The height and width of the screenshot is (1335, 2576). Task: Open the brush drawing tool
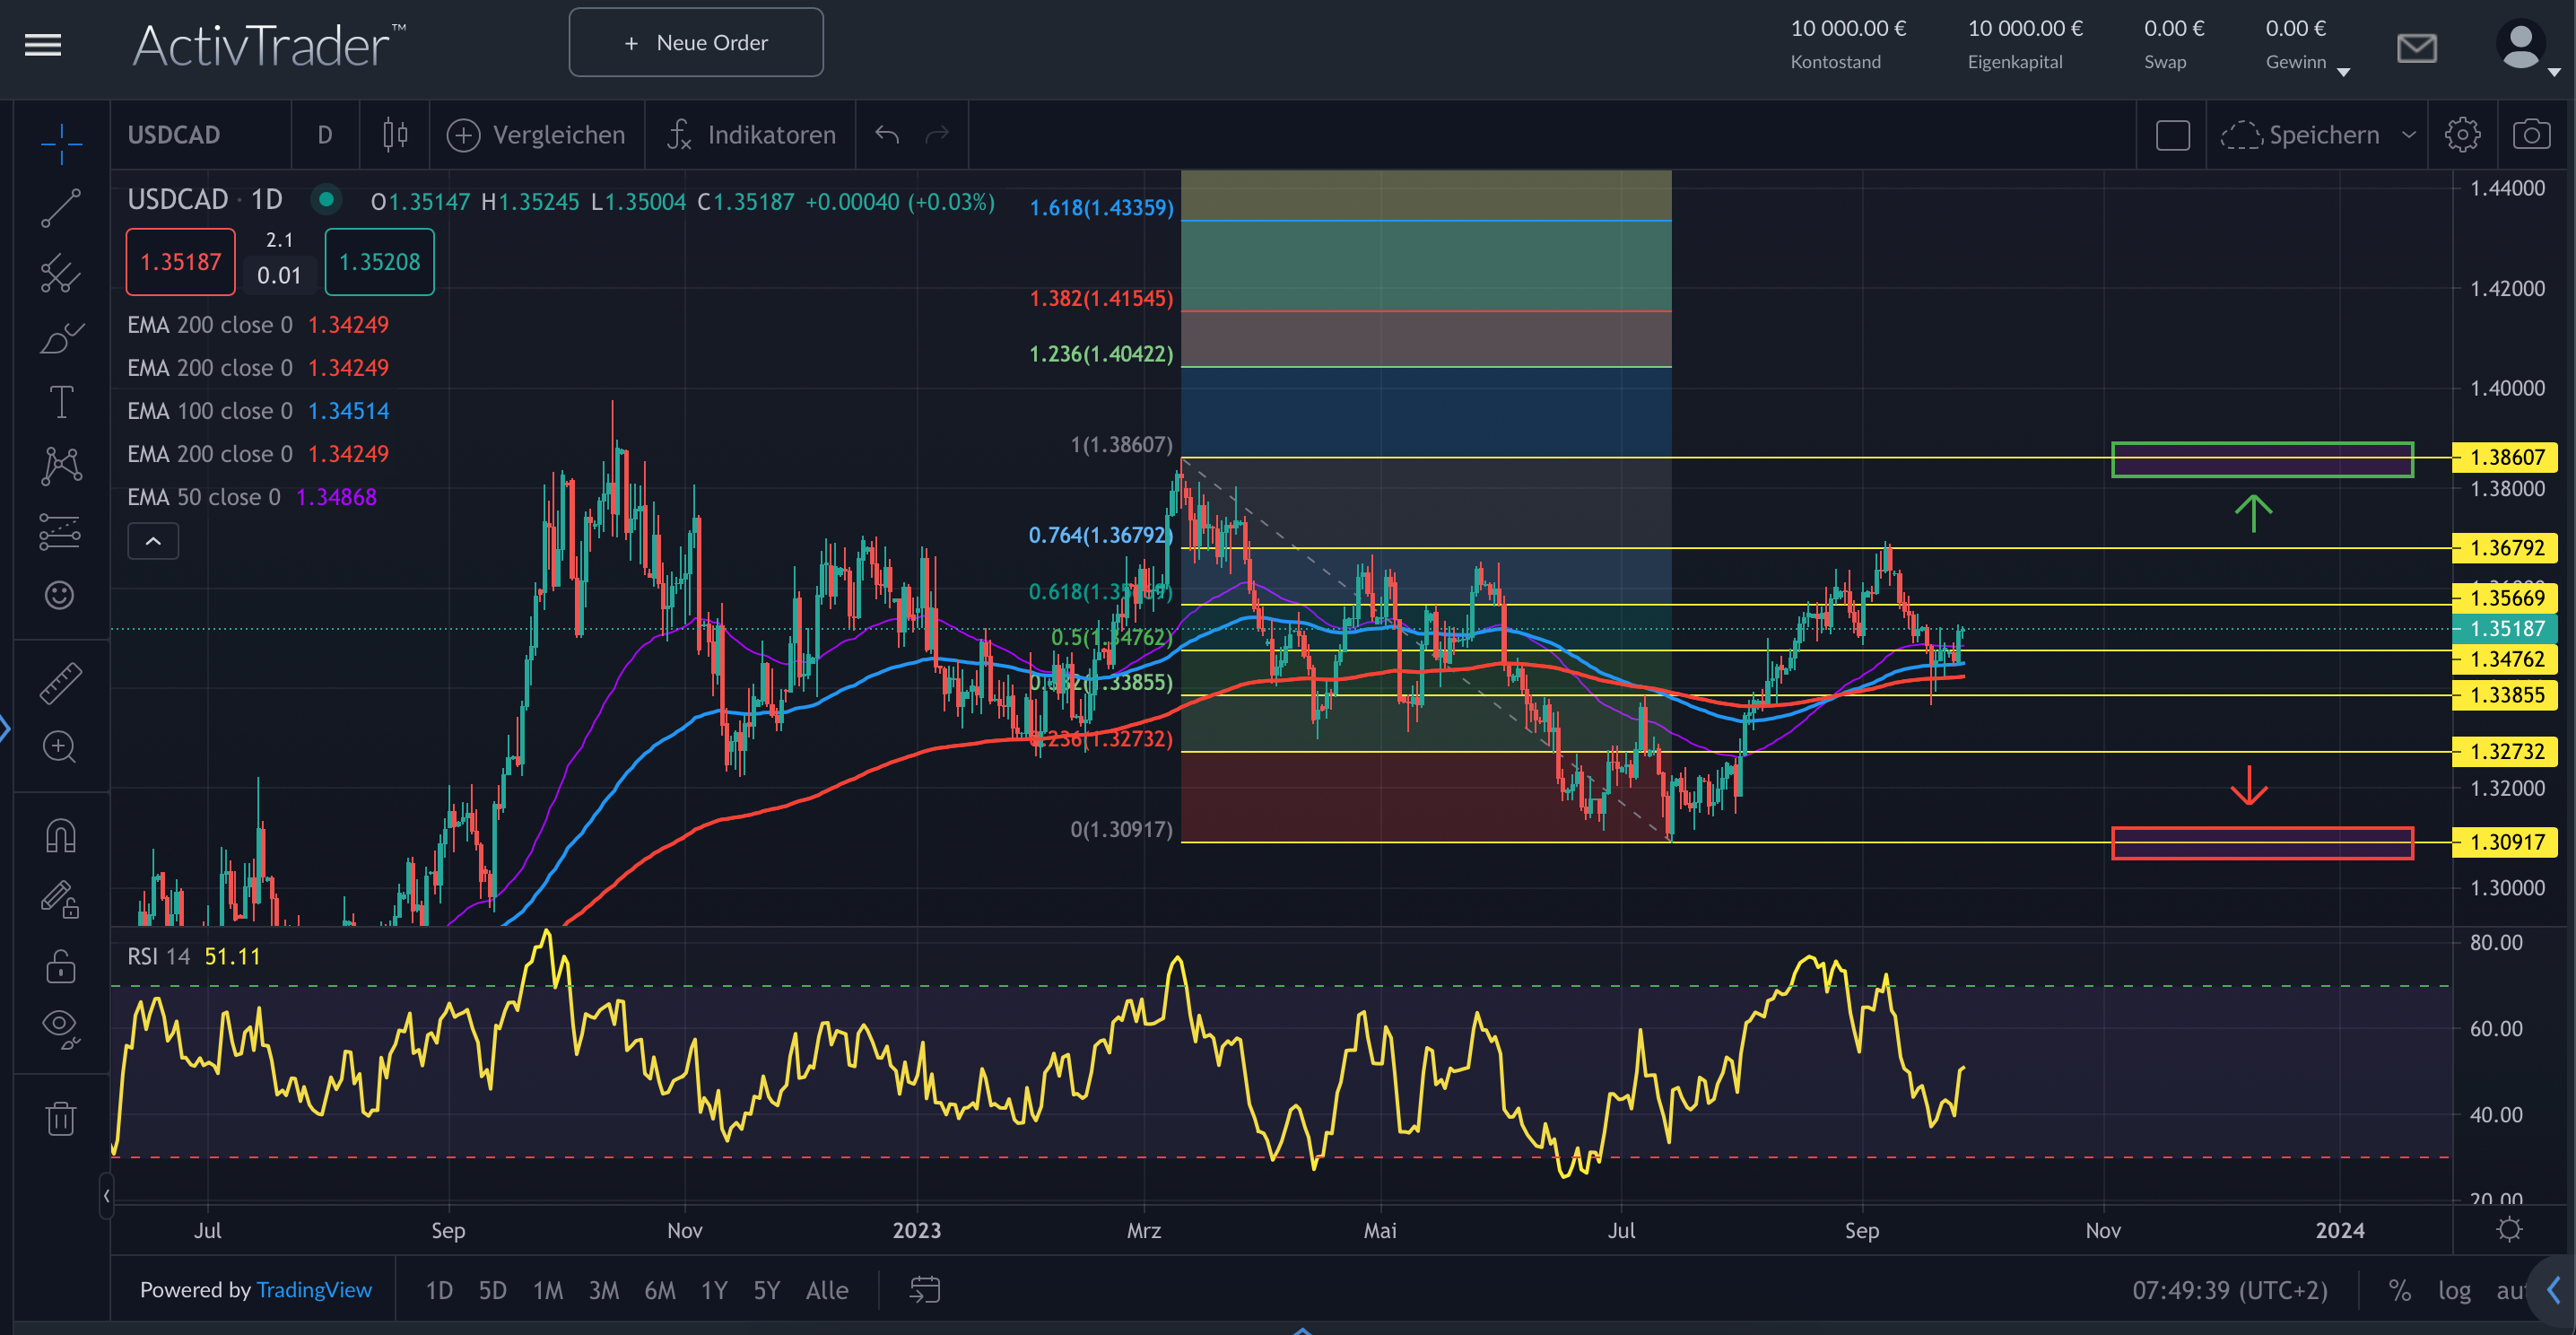click(60, 338)
